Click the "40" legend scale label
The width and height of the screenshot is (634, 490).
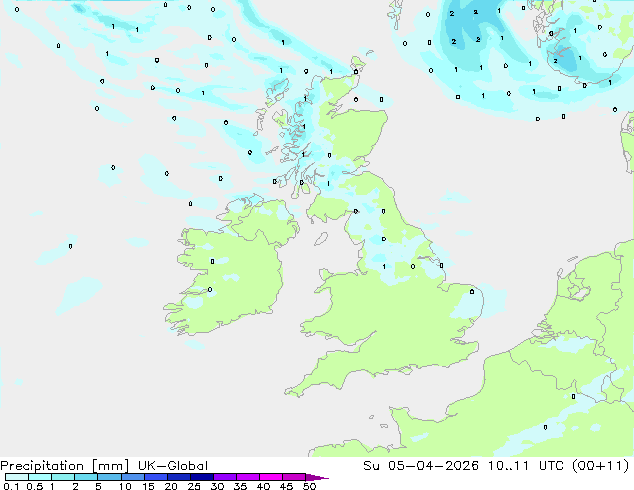pos(263,486)
